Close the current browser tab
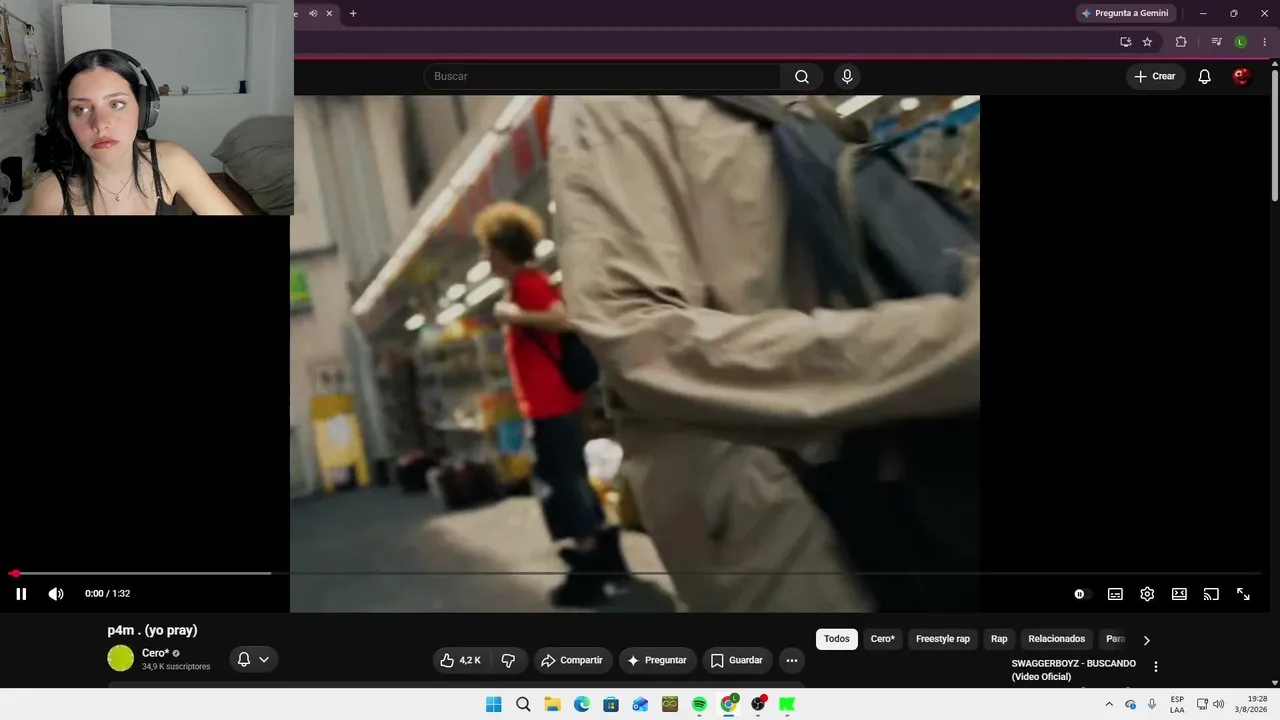The image size is (1280, 720). [329, 13]
